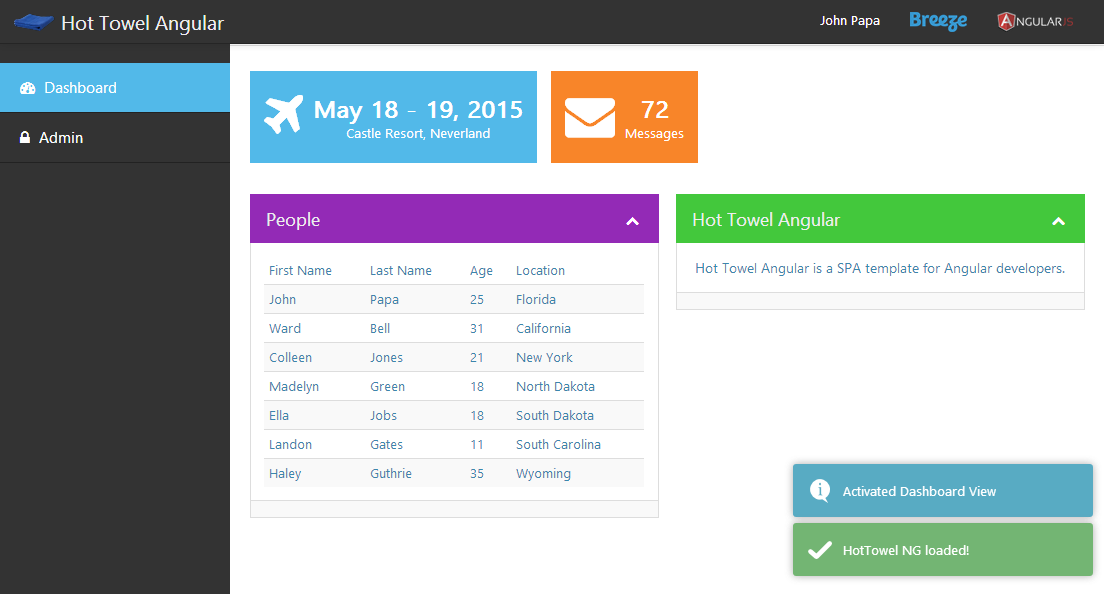
Task: Click age 31 in Ward's row
Action: 477,329
